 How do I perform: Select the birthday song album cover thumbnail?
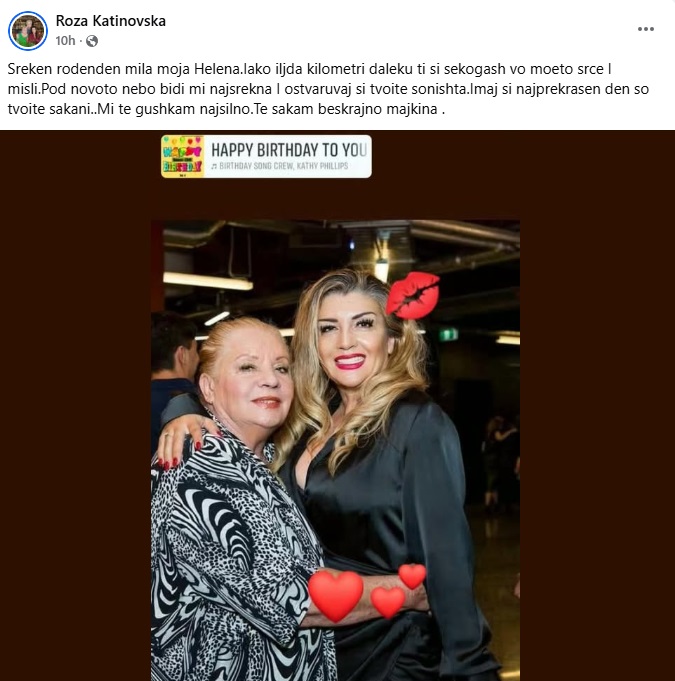[x=182, y=156]
